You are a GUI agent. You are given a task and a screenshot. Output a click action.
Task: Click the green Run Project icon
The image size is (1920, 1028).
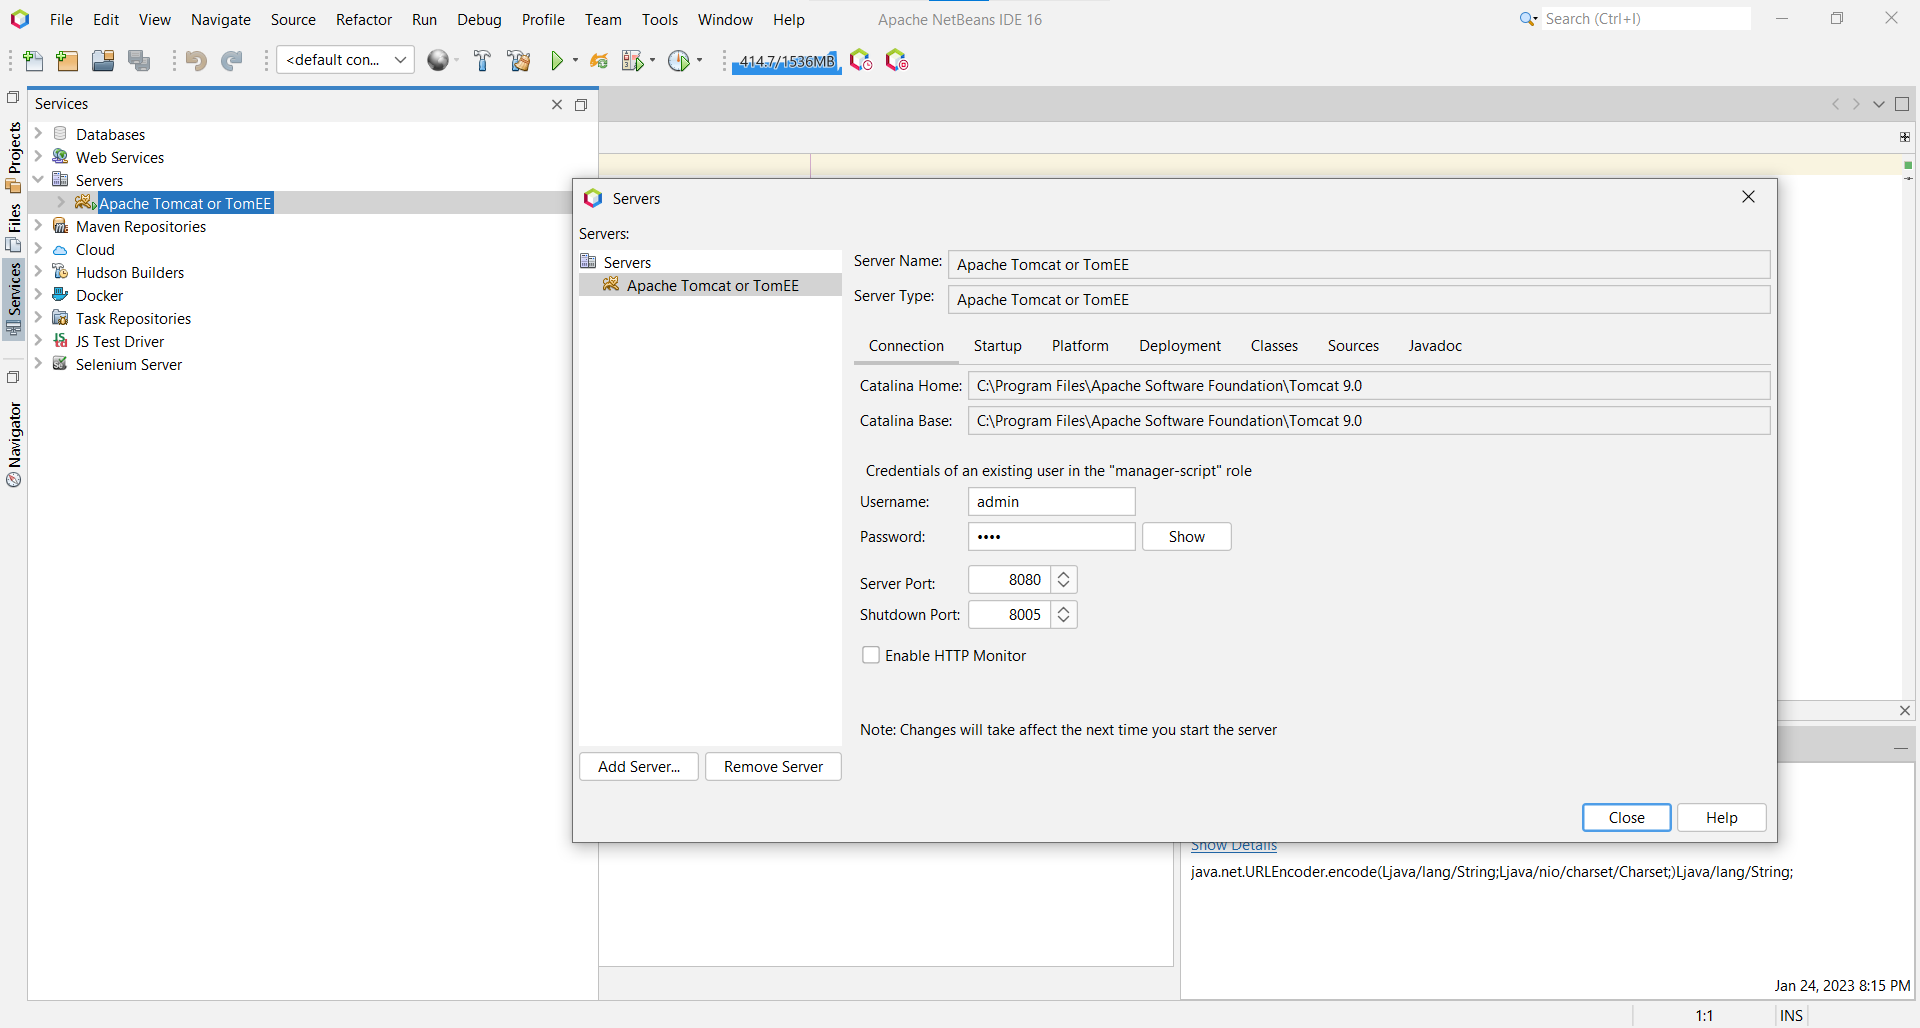(x=557, y=61)
